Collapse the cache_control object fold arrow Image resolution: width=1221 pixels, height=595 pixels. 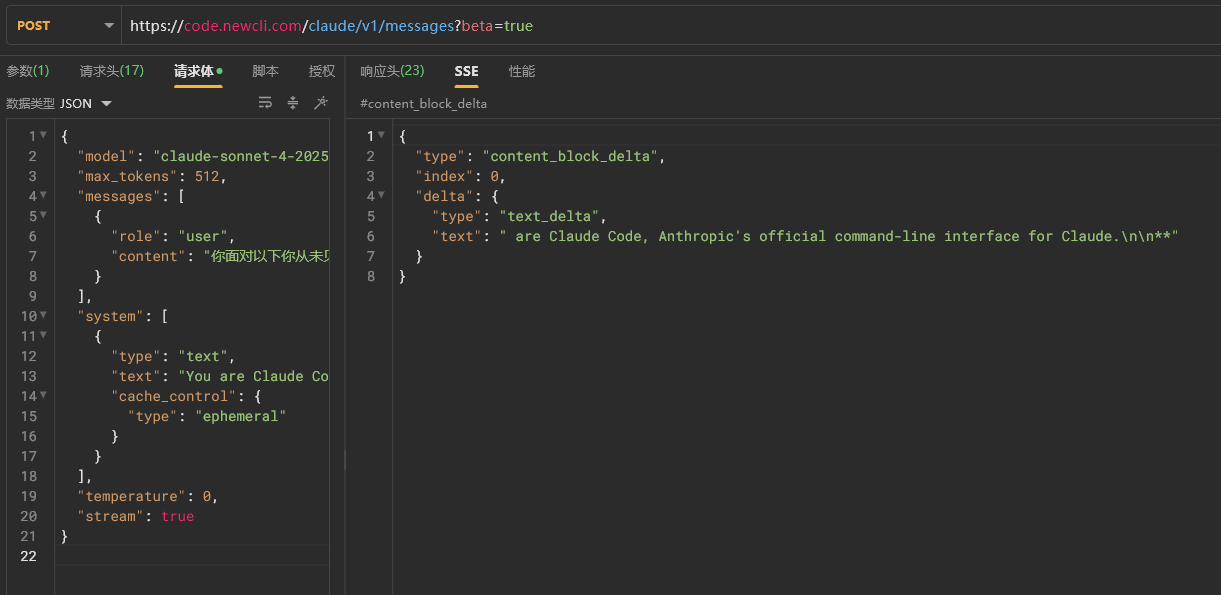(x=43, y=396)
